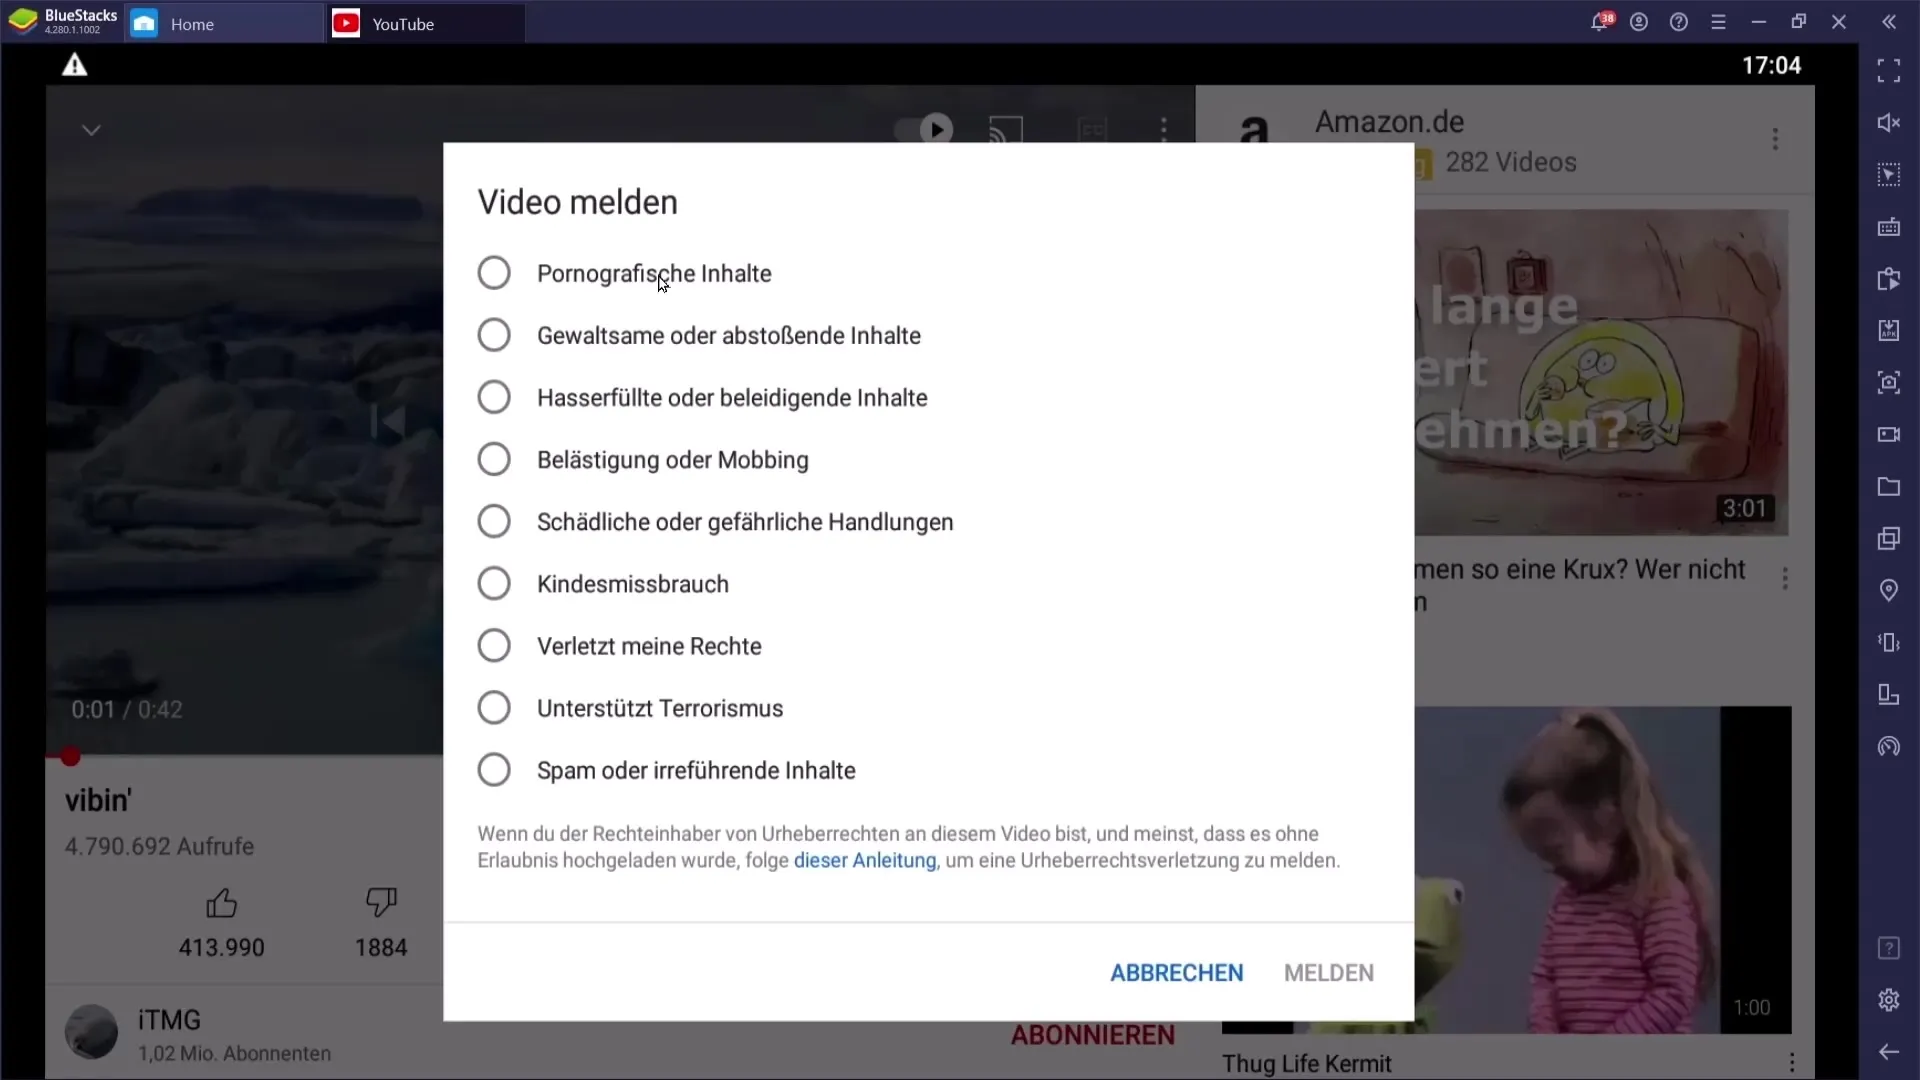Open the iTMG channel avatar
The width and height of the screenshot is (1920, 1080).
pos(91,1032)
